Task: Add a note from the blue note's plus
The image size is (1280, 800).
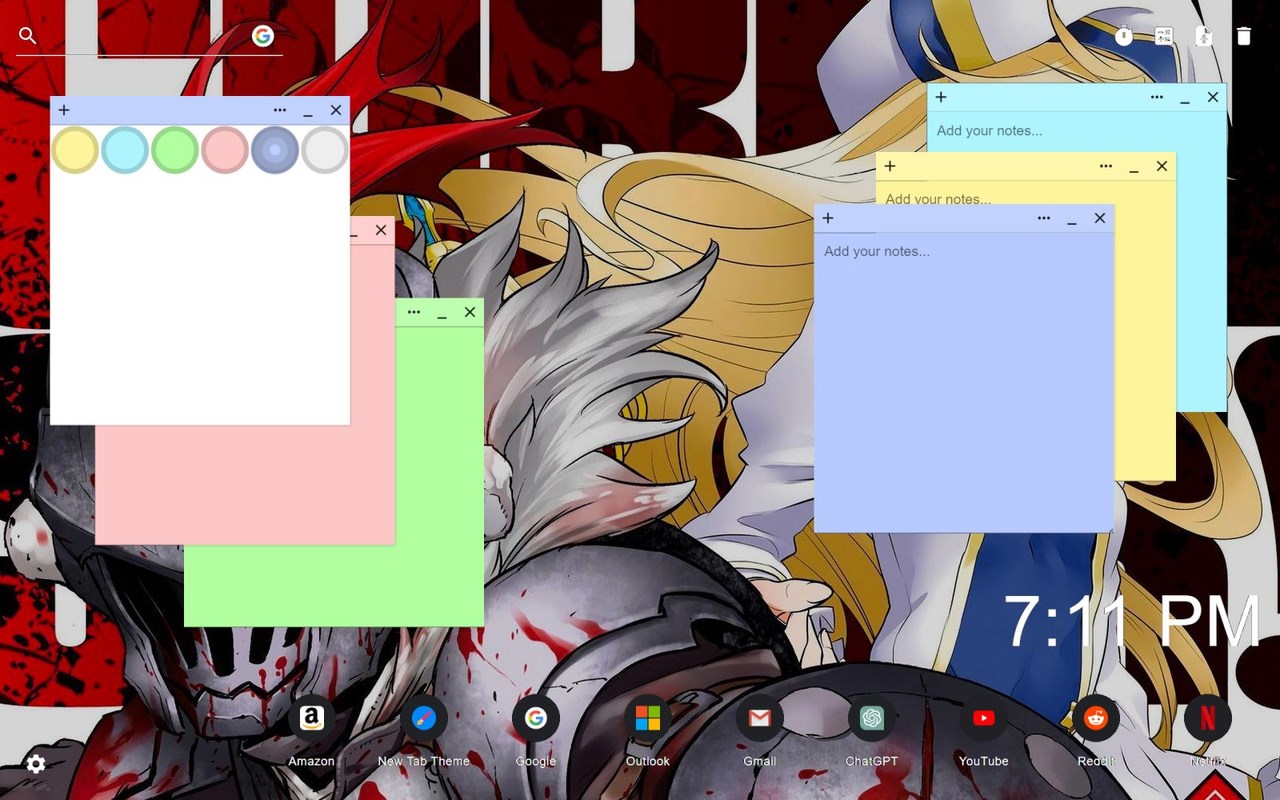Action: pos(828,218)
